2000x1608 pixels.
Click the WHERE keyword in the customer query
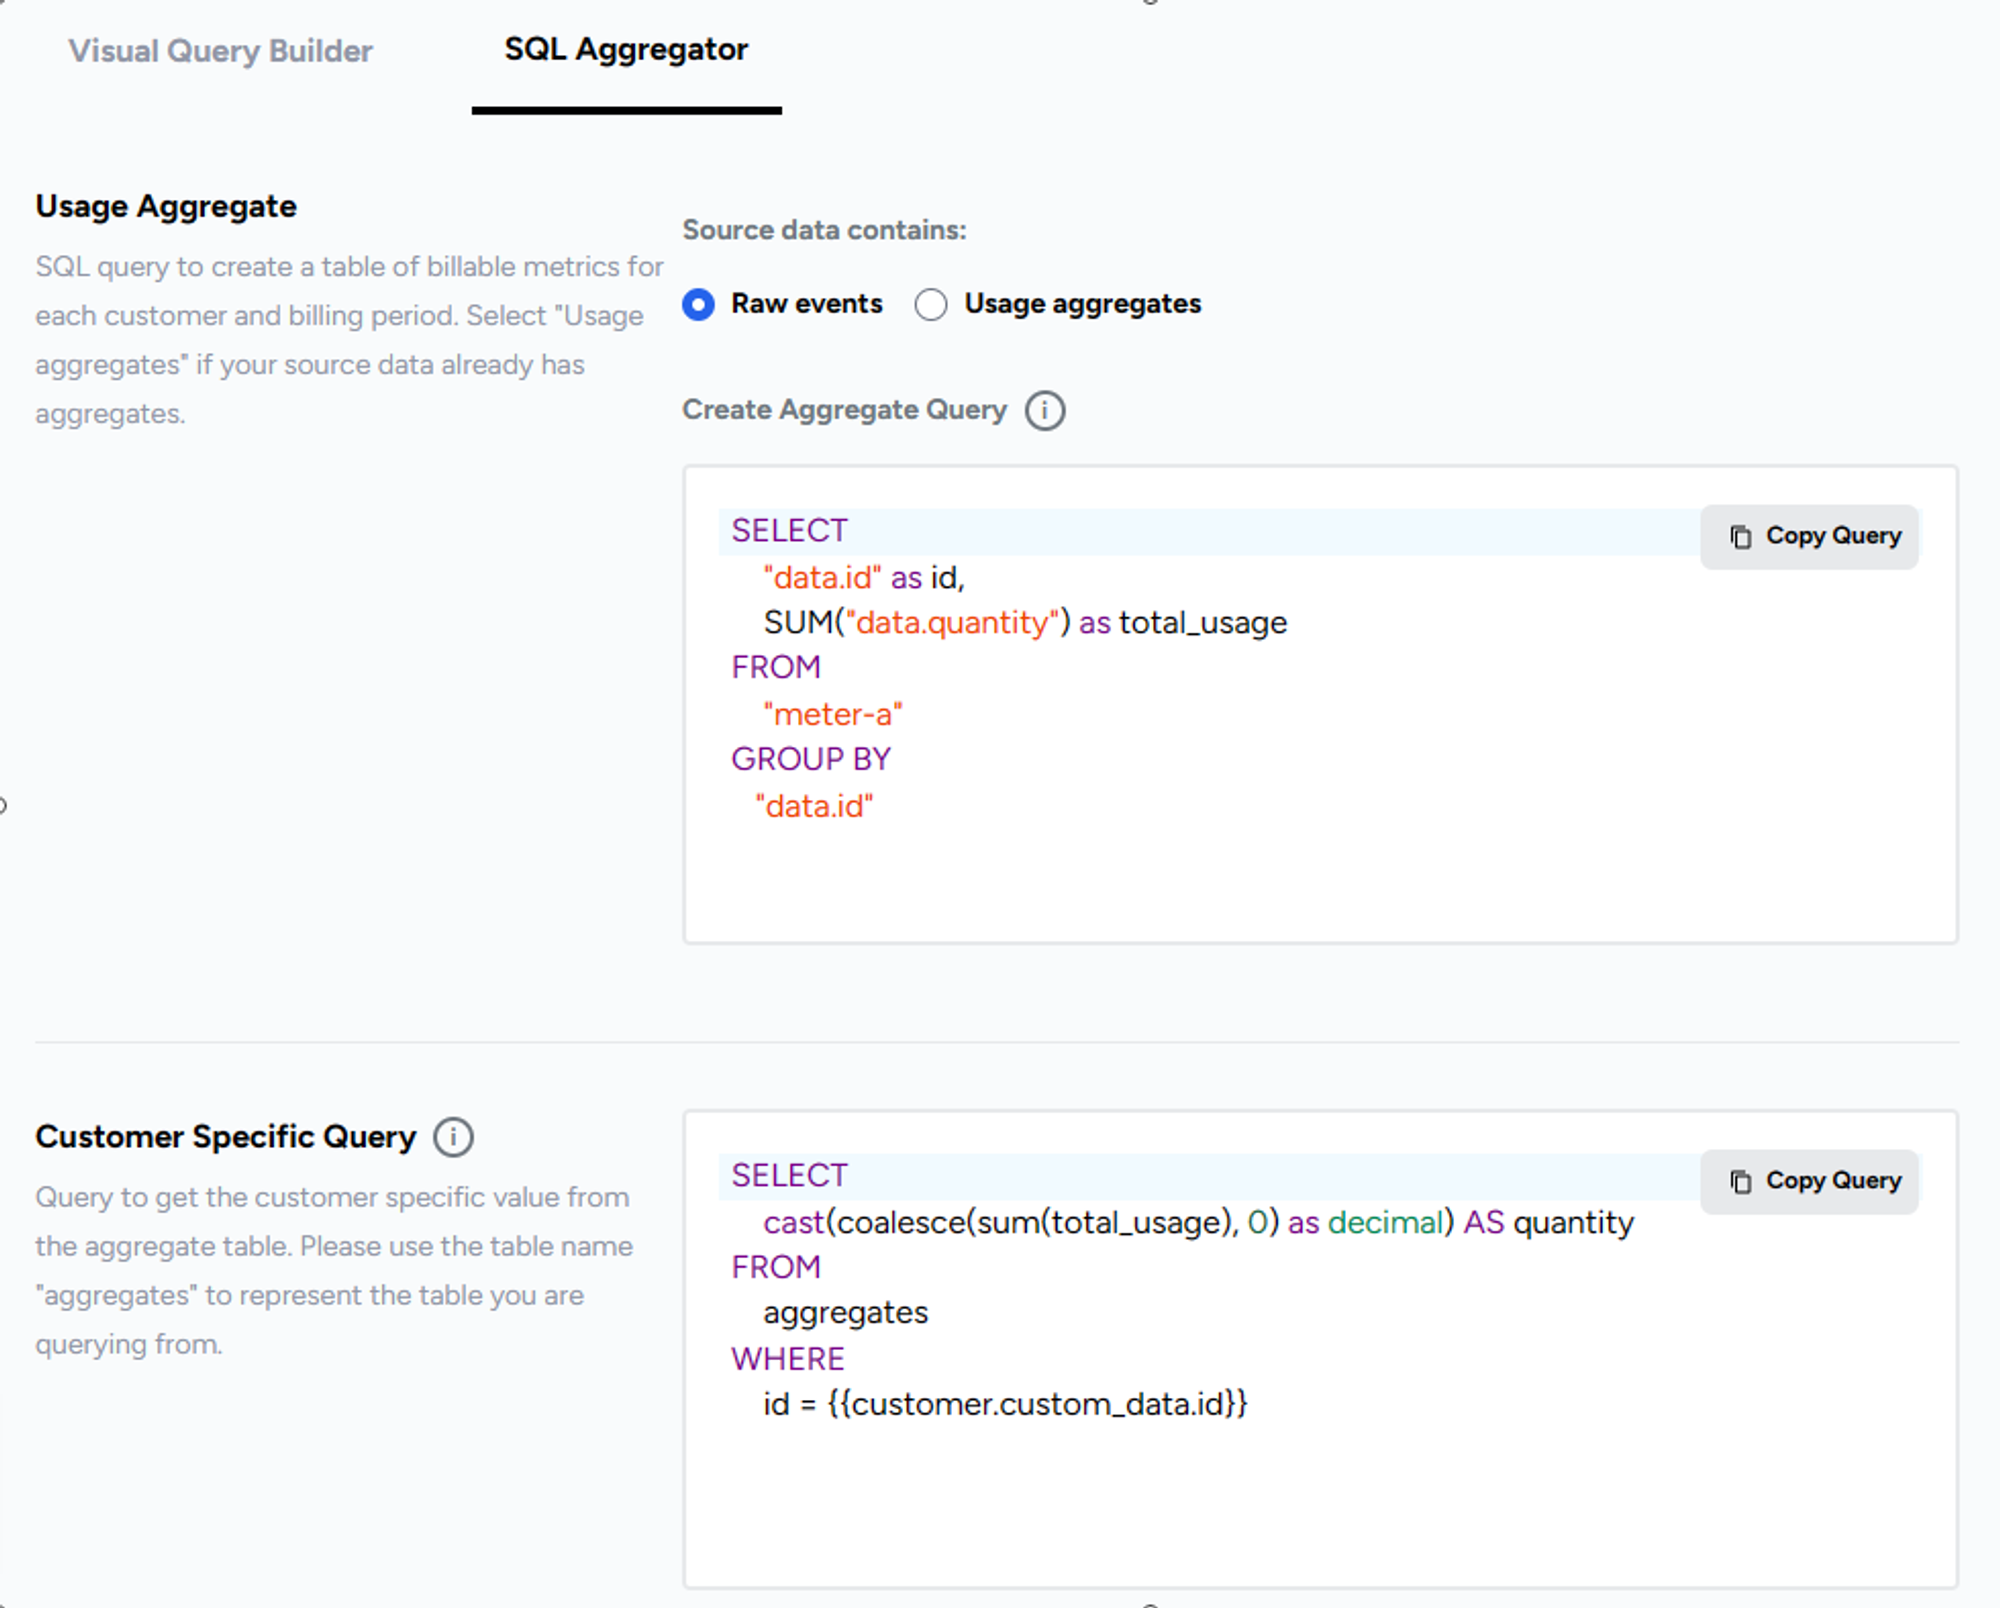pyautogui.click(x=788, y=1360)
